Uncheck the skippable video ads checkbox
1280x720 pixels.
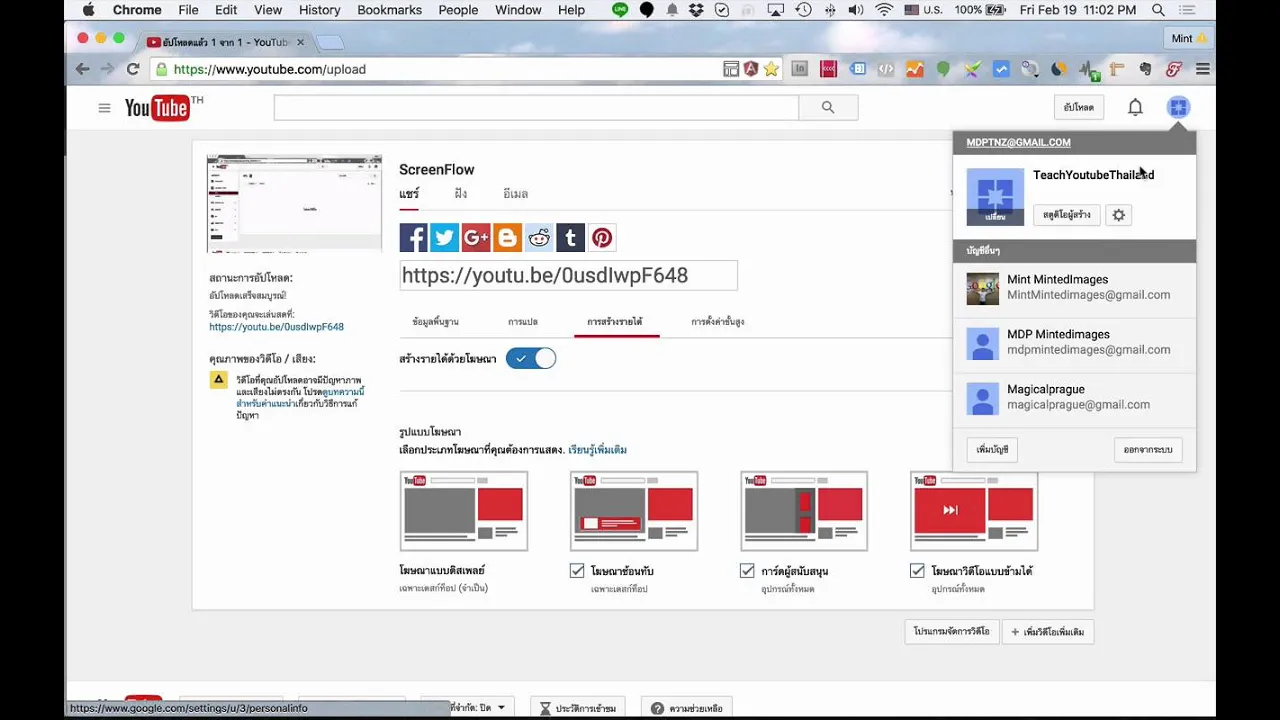tap(917, 571)
